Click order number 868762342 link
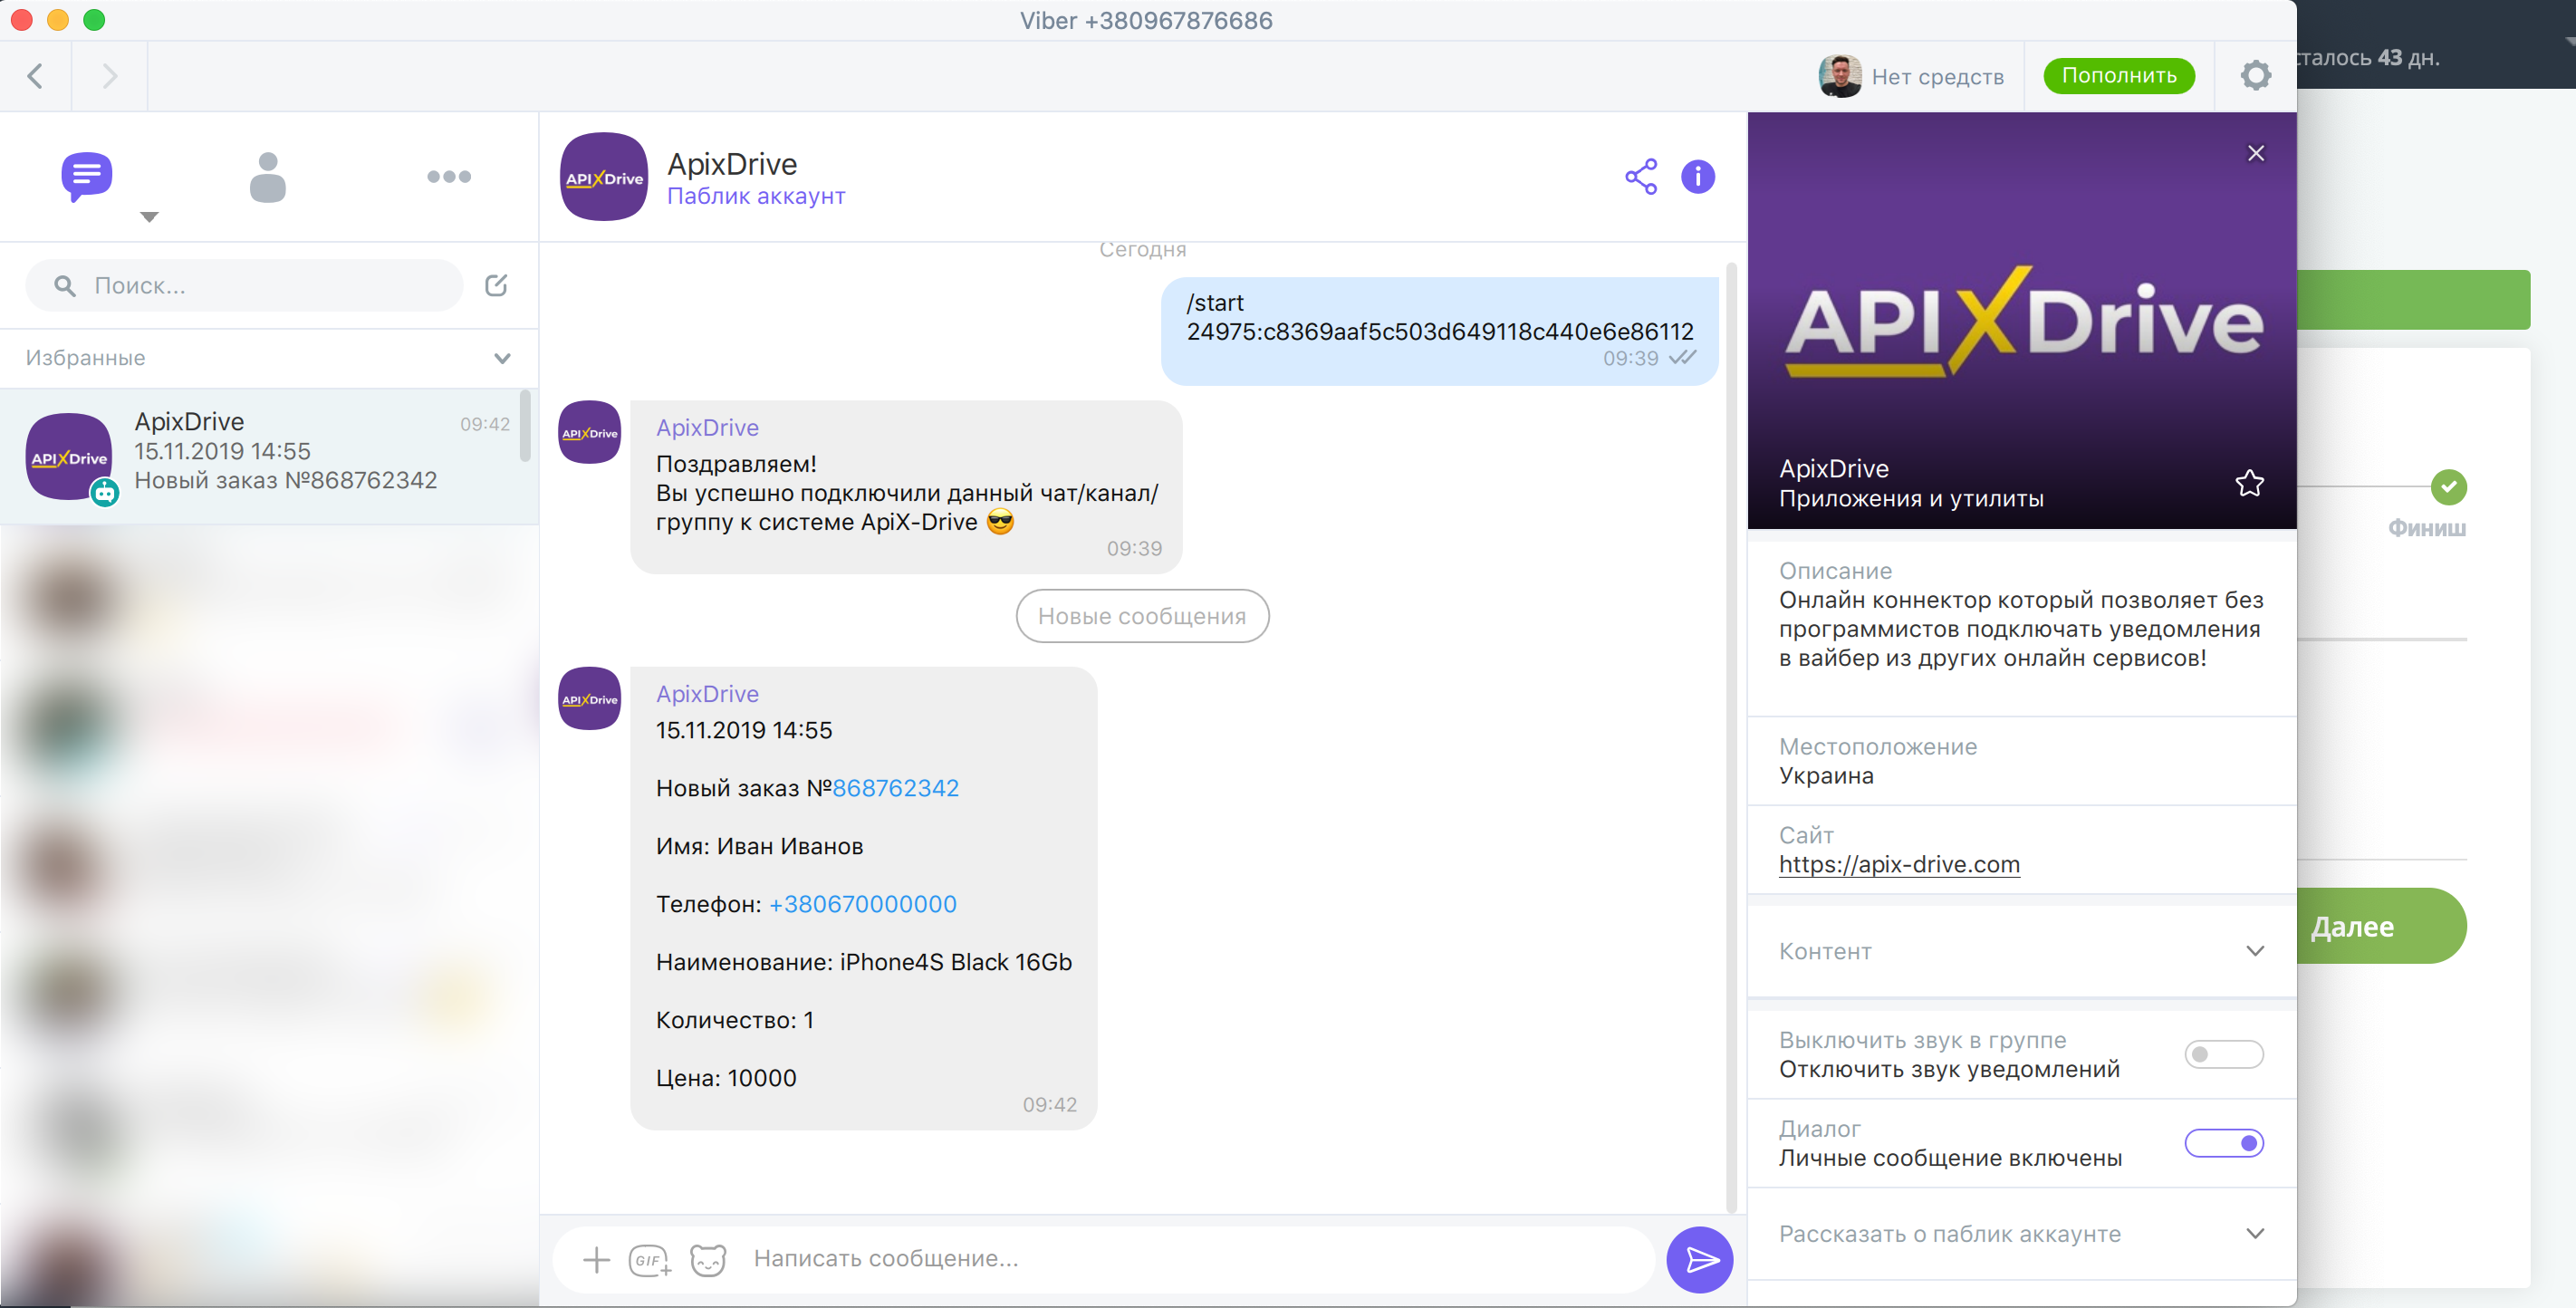 click(895, 788)
